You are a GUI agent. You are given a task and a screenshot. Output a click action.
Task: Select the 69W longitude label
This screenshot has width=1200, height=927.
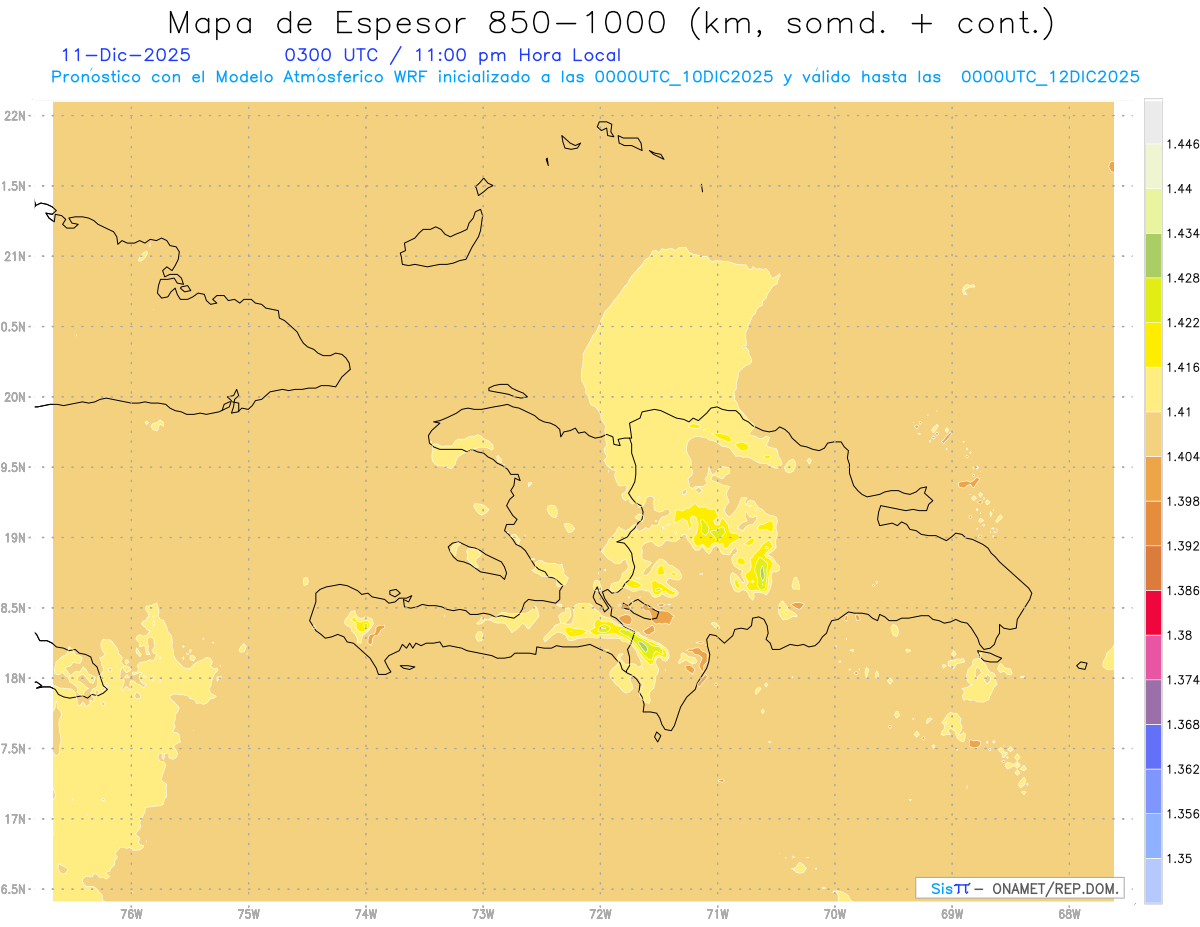click(x=952, y=914)
